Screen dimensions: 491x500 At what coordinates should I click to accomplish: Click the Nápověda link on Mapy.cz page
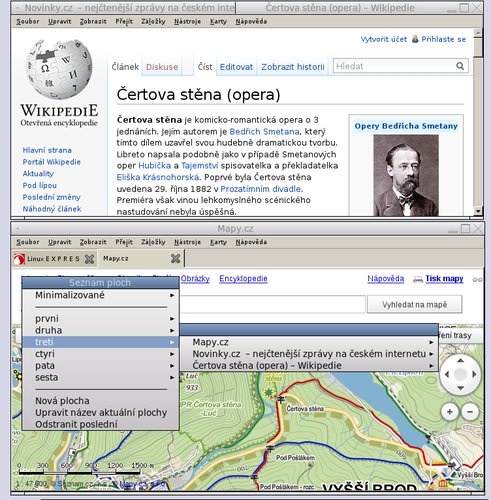click(386, 279)
